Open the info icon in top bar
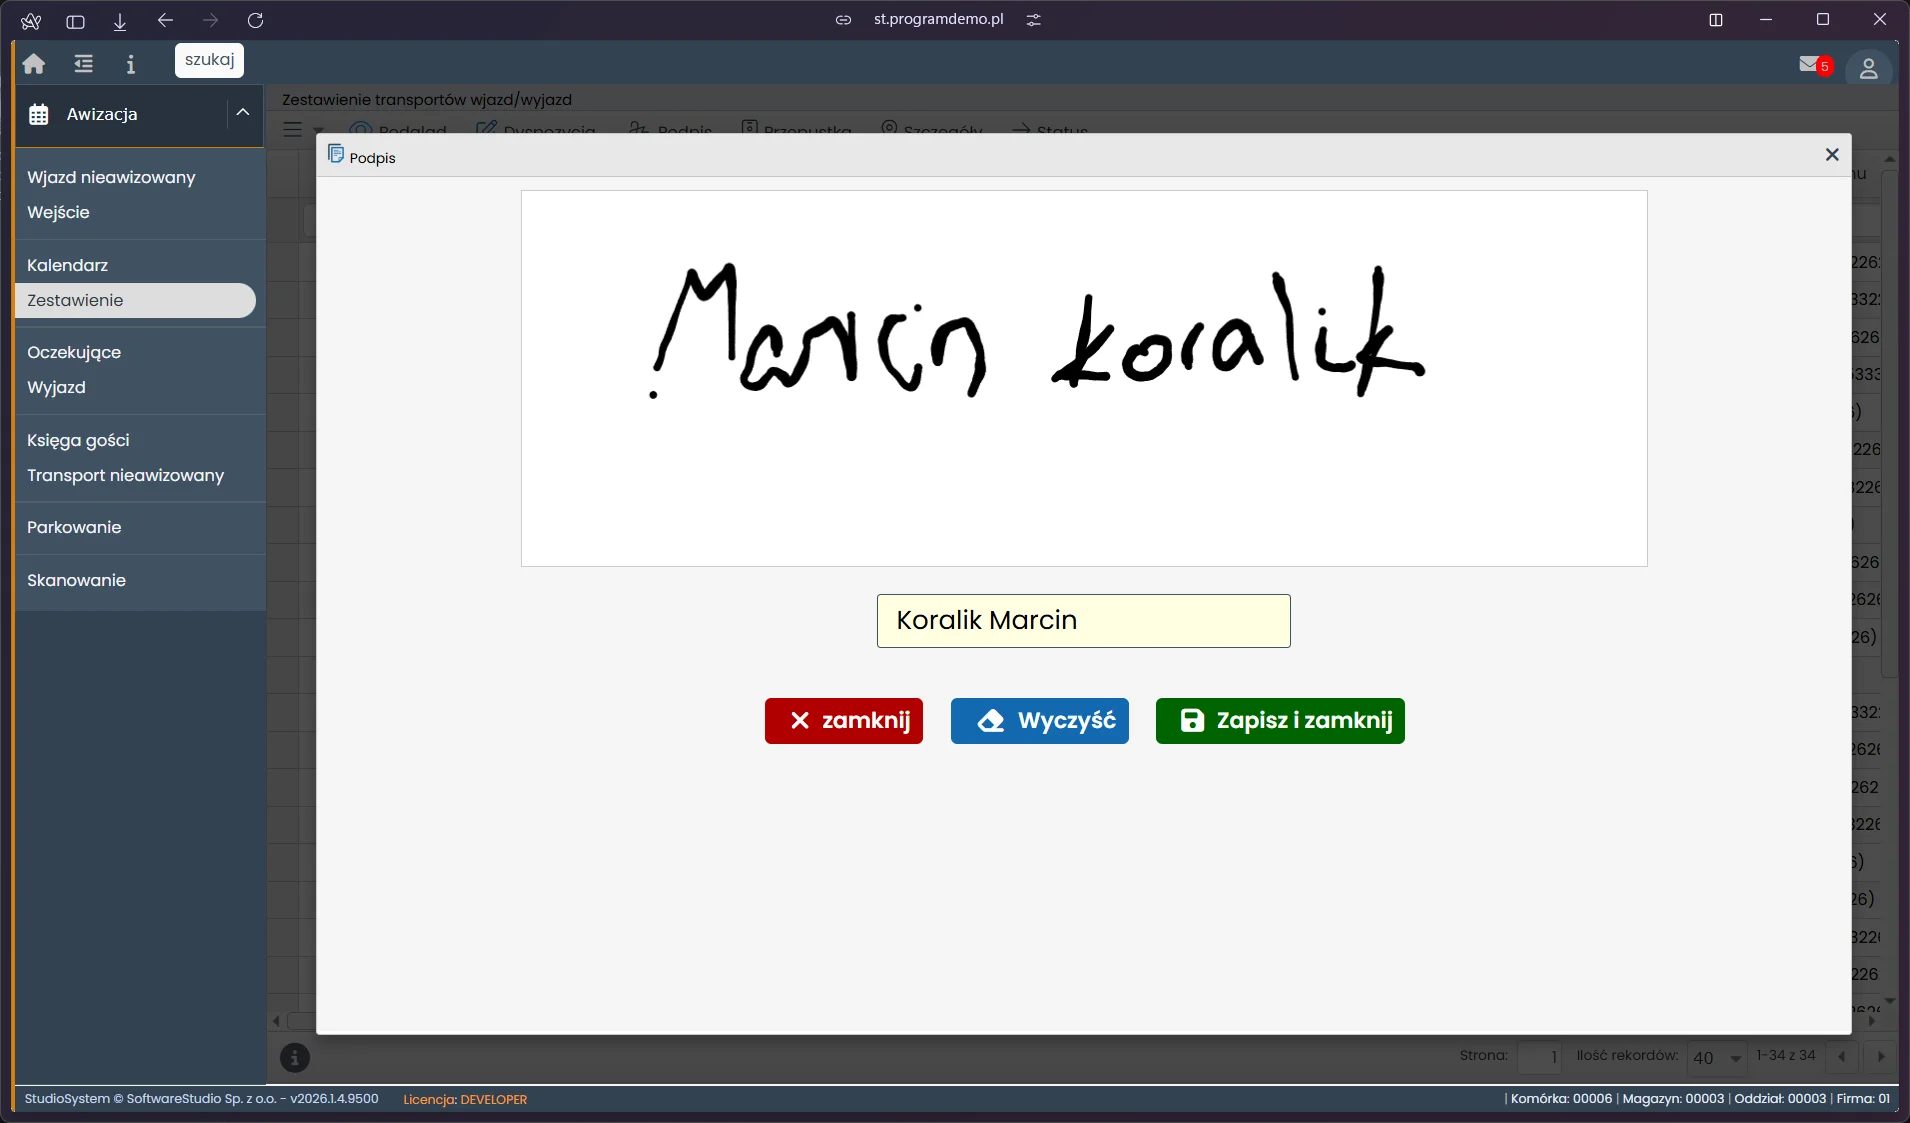Screen dimensions: 1910x1123 [x=130, y=64]
